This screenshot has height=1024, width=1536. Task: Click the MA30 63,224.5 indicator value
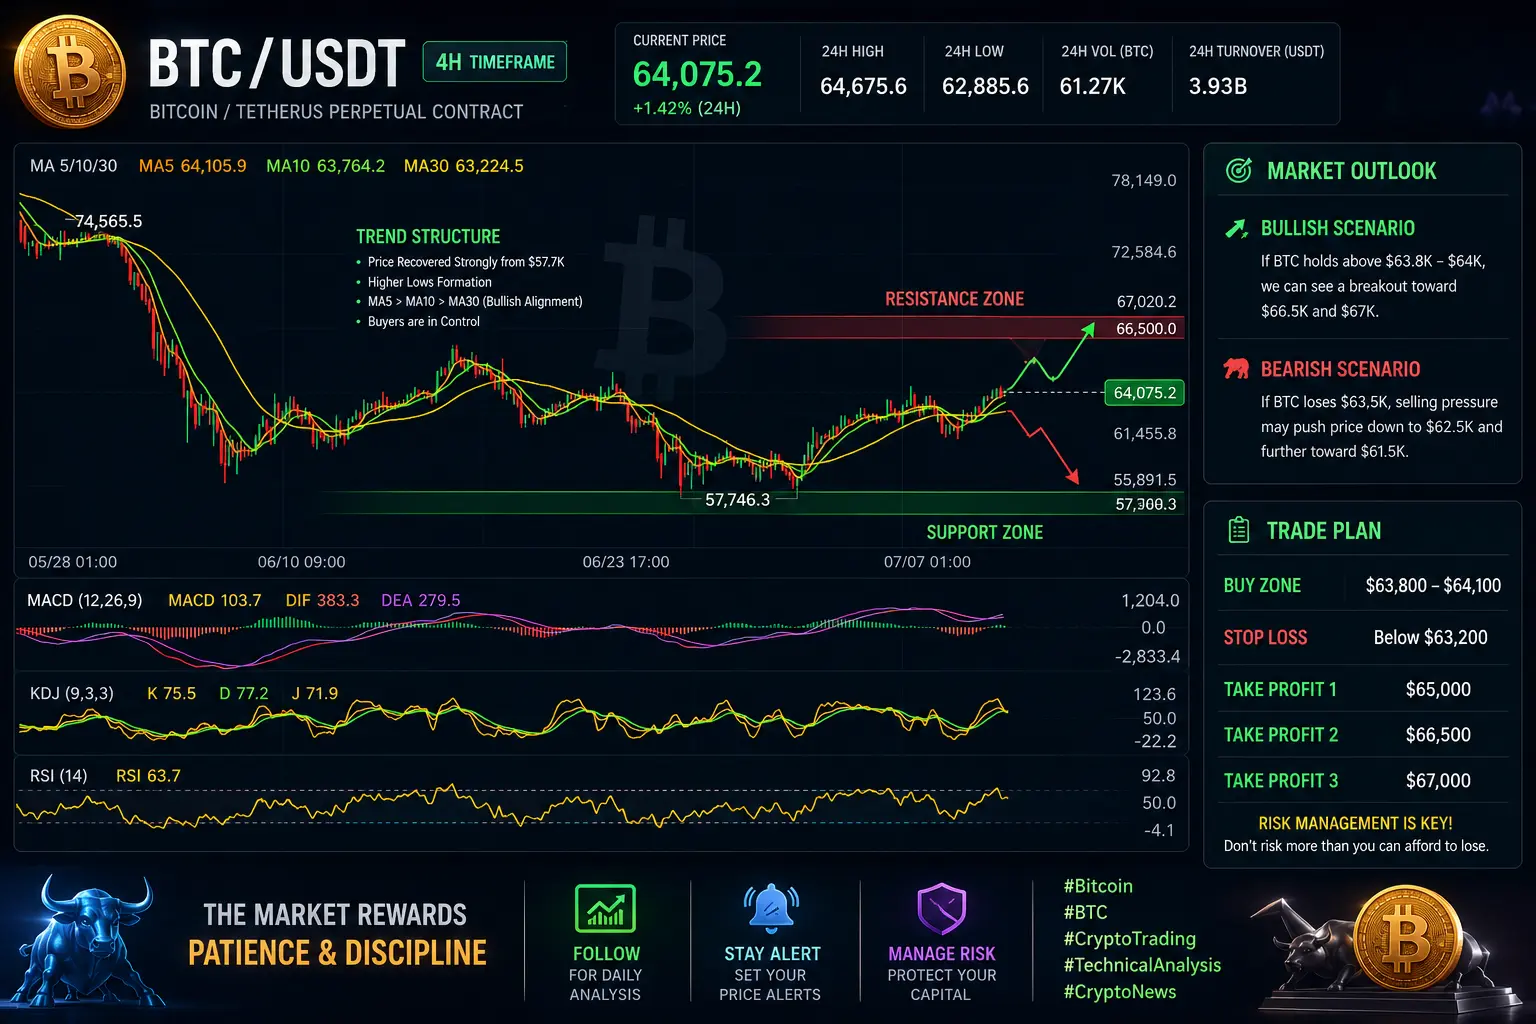[463, 166]
